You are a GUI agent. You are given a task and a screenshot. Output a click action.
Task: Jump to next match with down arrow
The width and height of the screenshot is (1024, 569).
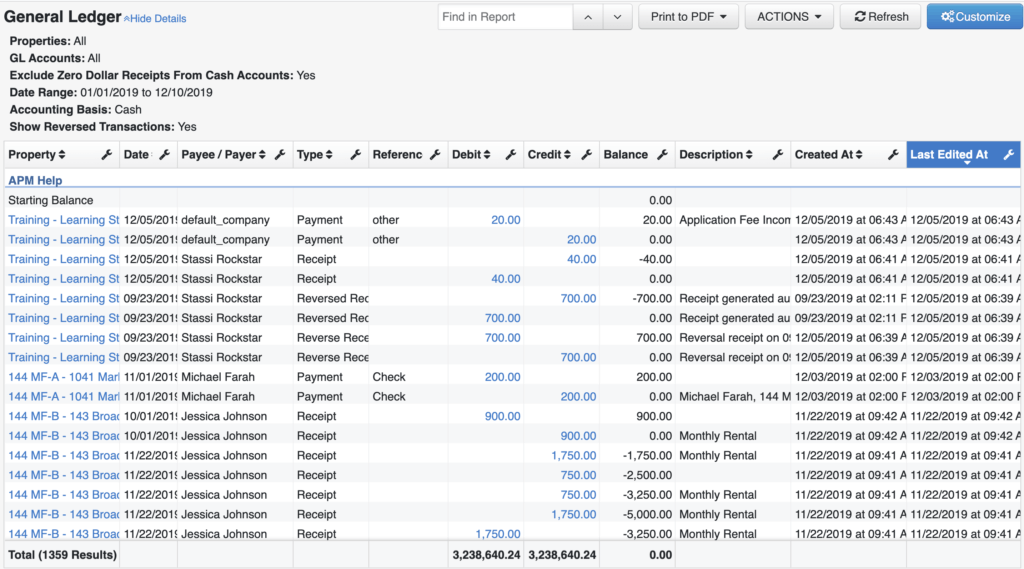click(617, 17)
